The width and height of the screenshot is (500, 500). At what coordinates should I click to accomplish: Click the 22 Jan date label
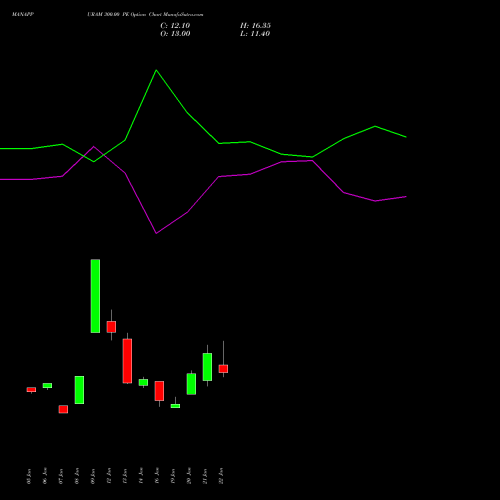click(x=221, y=476)
